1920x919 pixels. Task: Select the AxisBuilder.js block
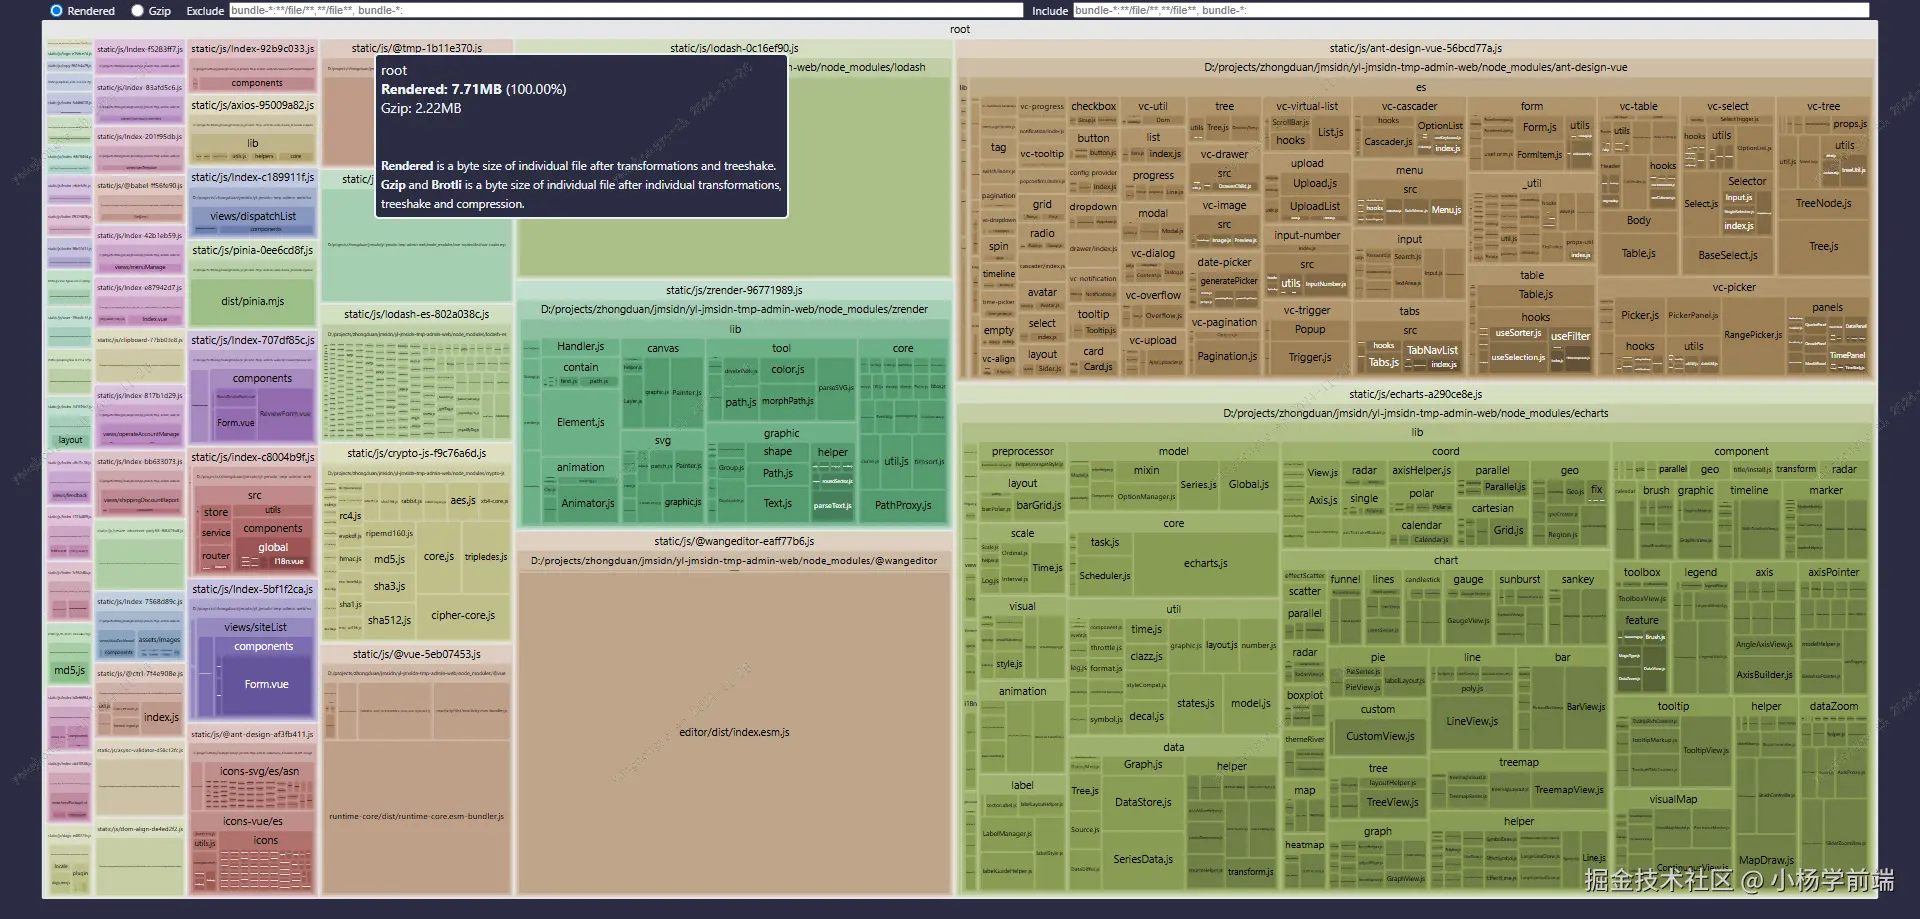point(1764,674)
